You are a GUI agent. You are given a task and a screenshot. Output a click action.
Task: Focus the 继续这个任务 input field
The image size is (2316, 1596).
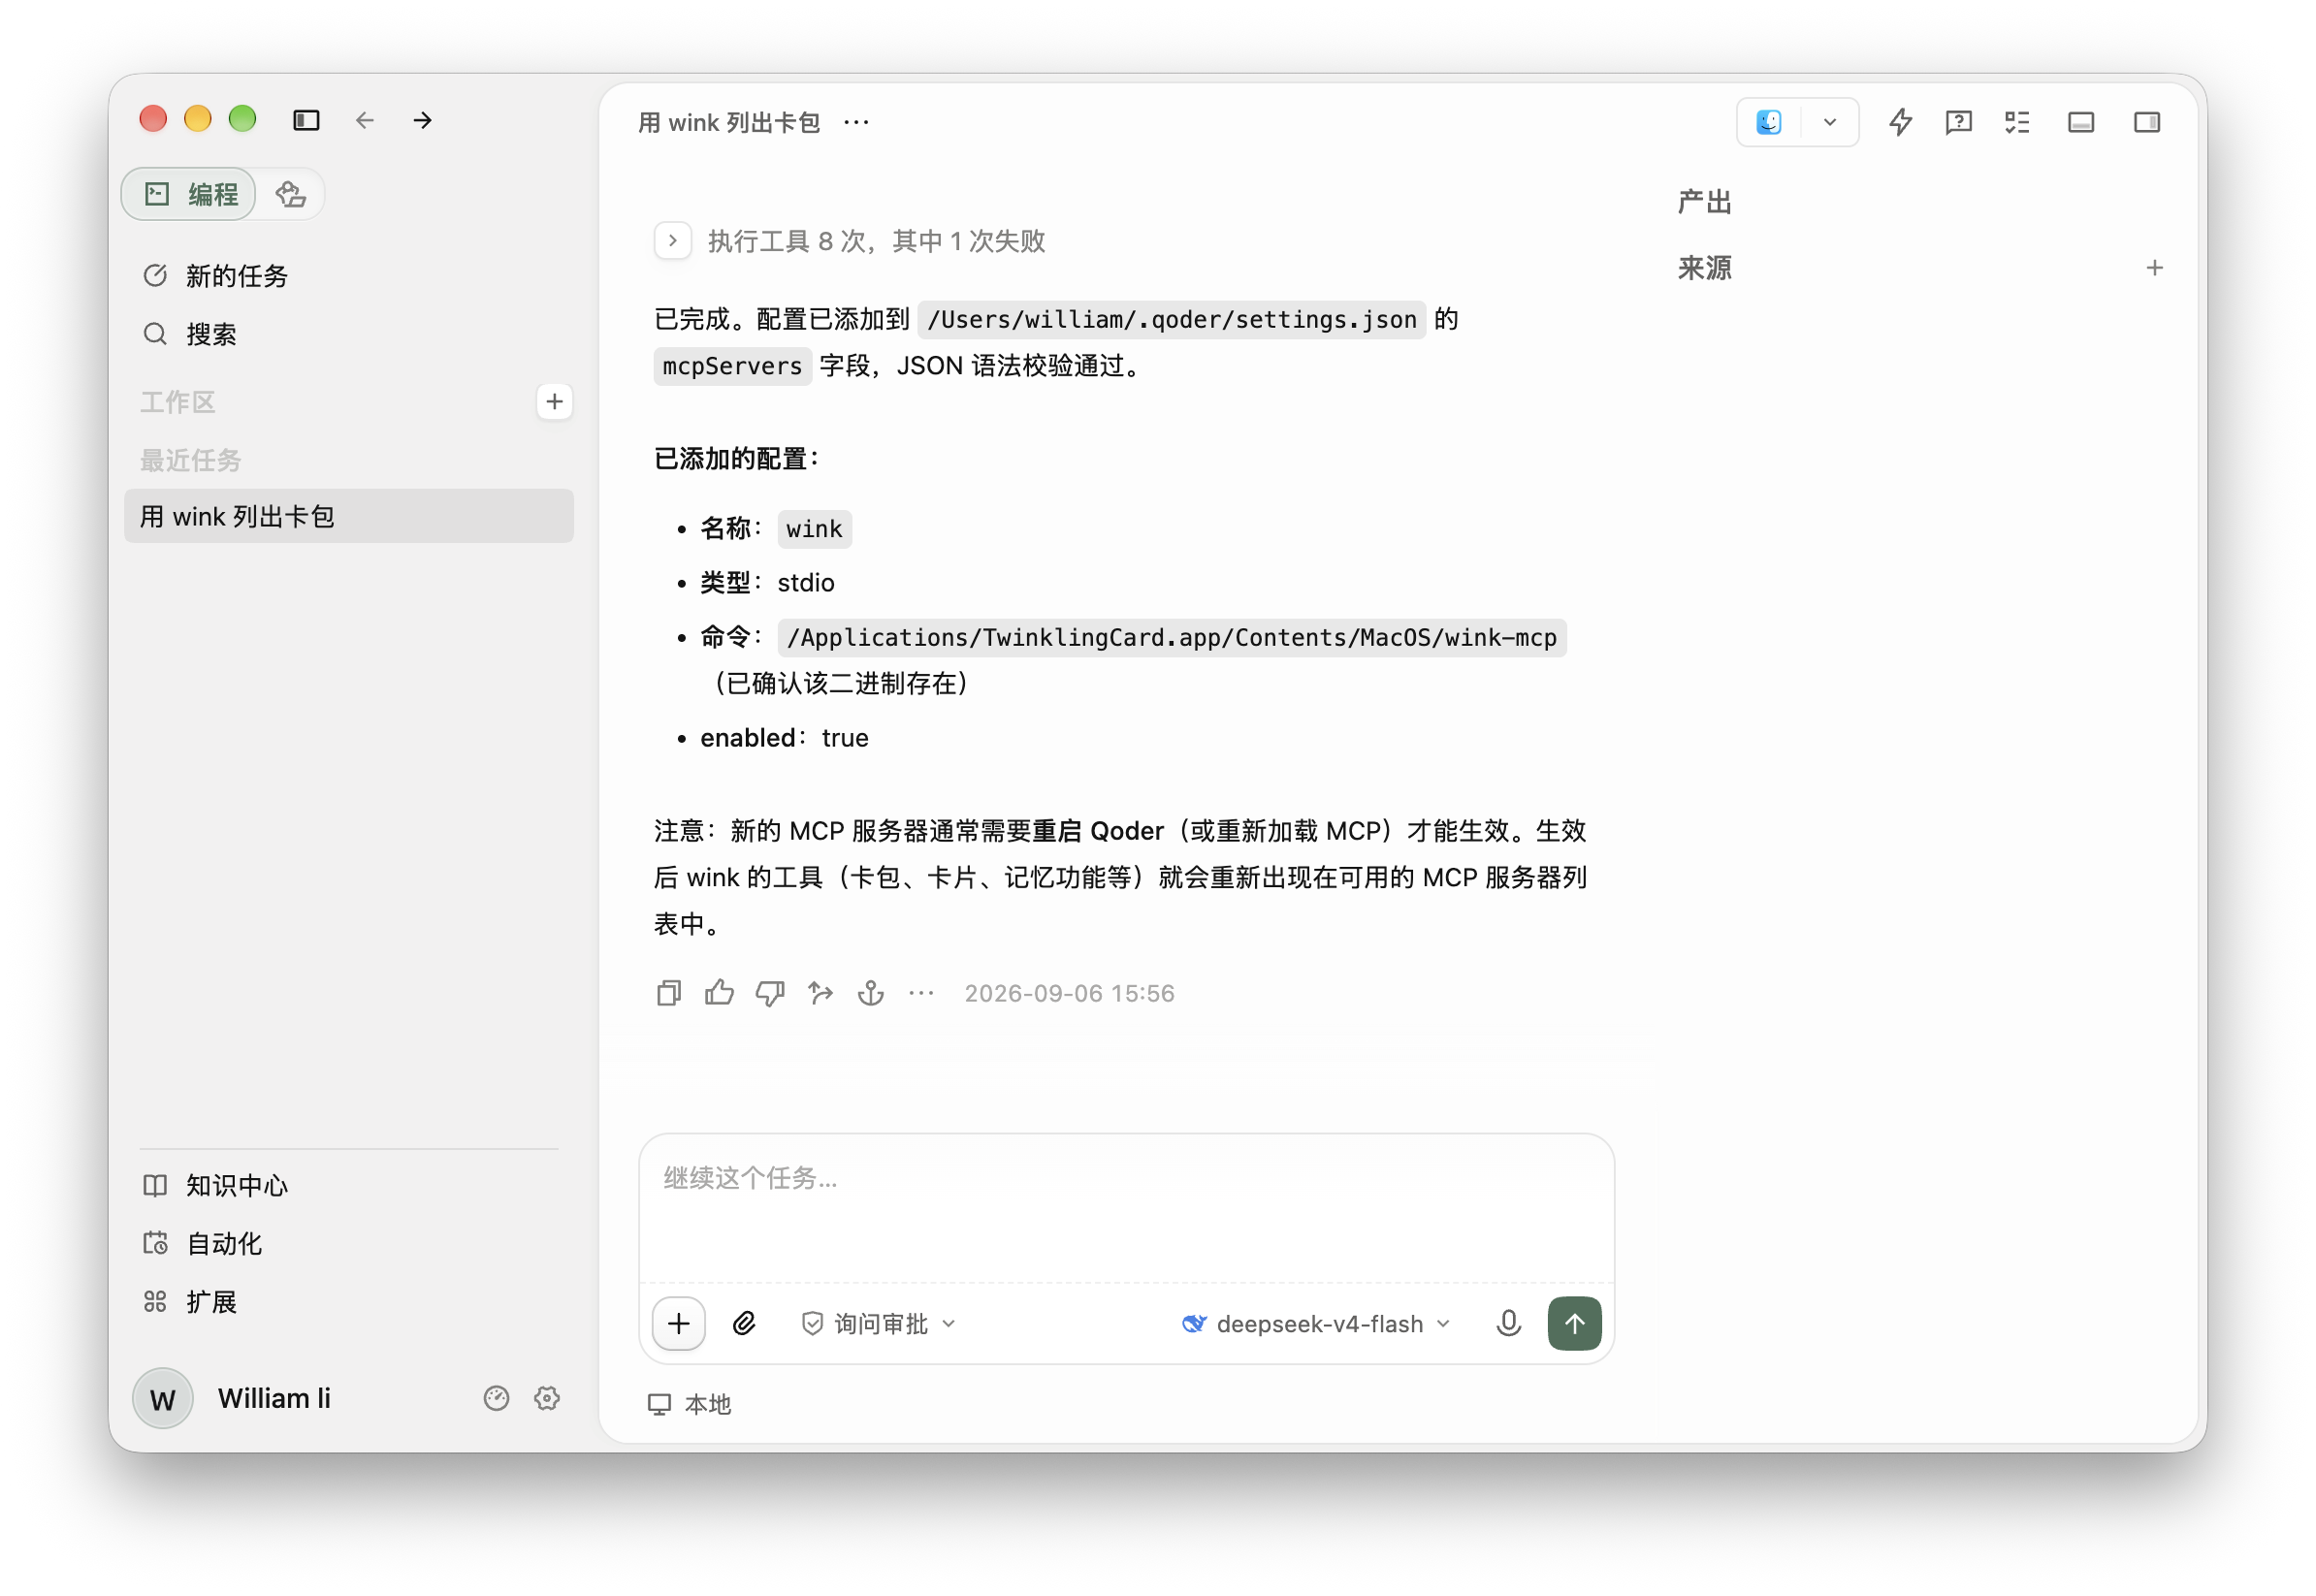(1127, 1208)
